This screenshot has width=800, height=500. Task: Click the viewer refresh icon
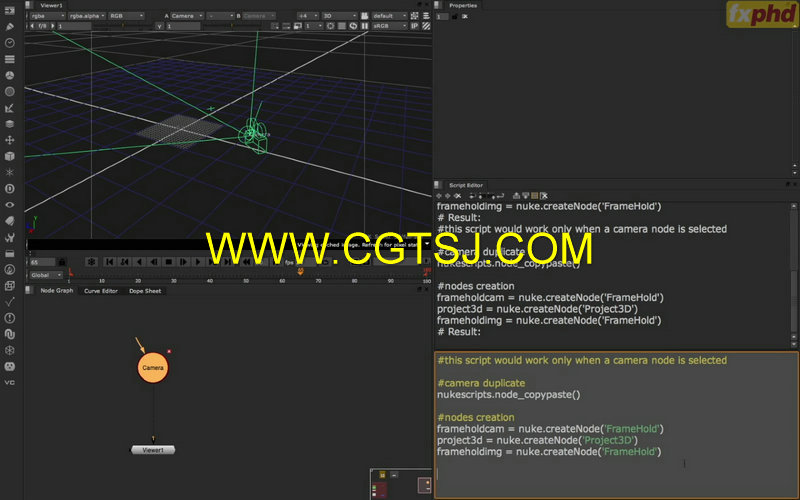coord(353,26)
